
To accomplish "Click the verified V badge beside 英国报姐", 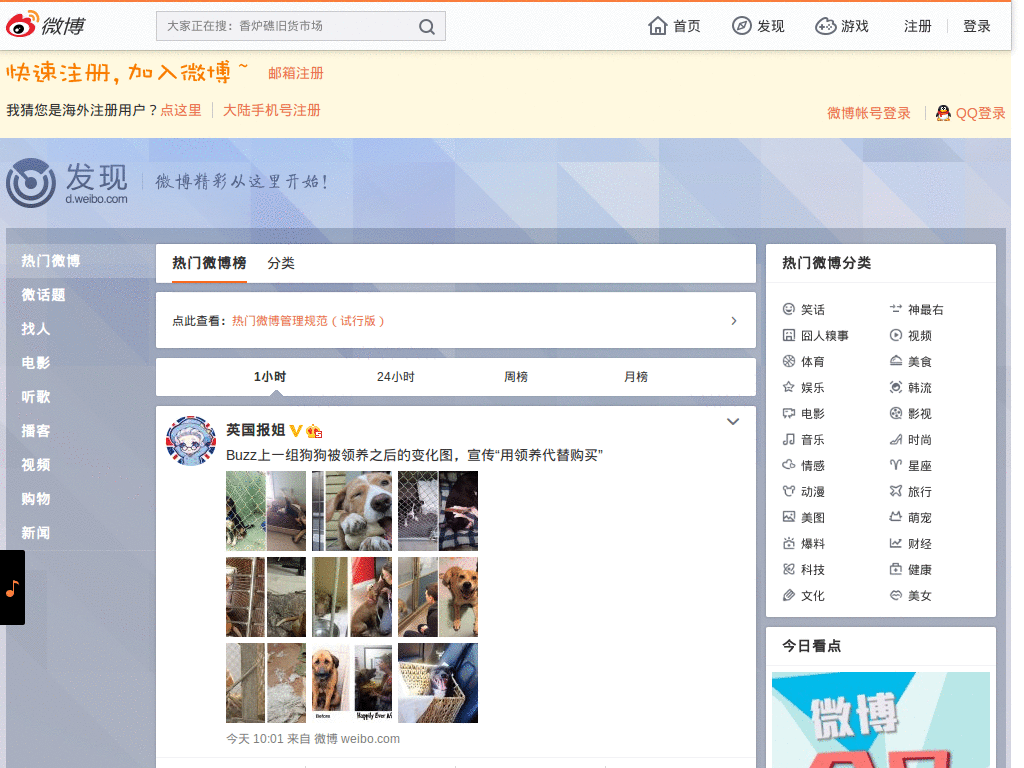I will (296, 430).
